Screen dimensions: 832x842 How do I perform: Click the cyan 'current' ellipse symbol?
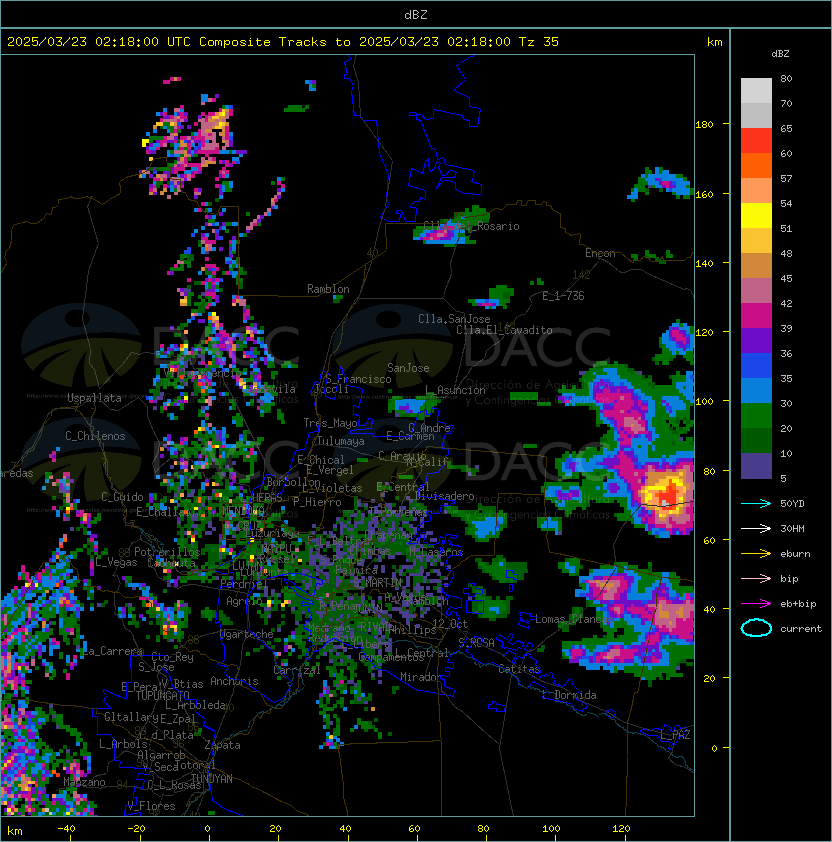pos(756,628)
